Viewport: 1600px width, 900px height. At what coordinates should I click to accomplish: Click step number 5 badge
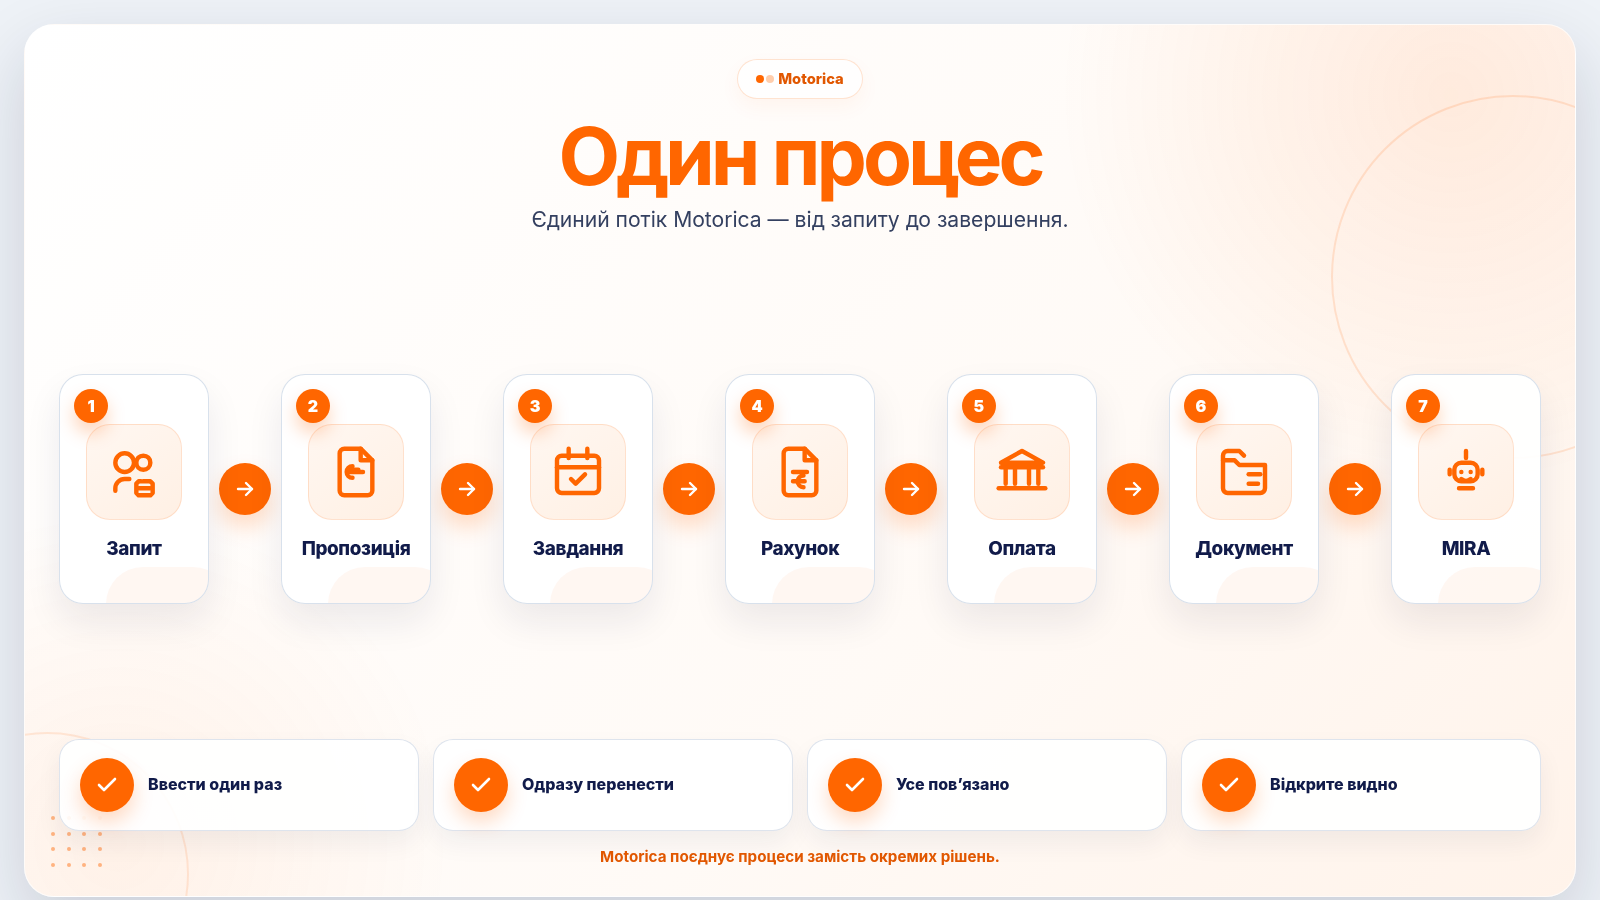(x=979, y=406)
